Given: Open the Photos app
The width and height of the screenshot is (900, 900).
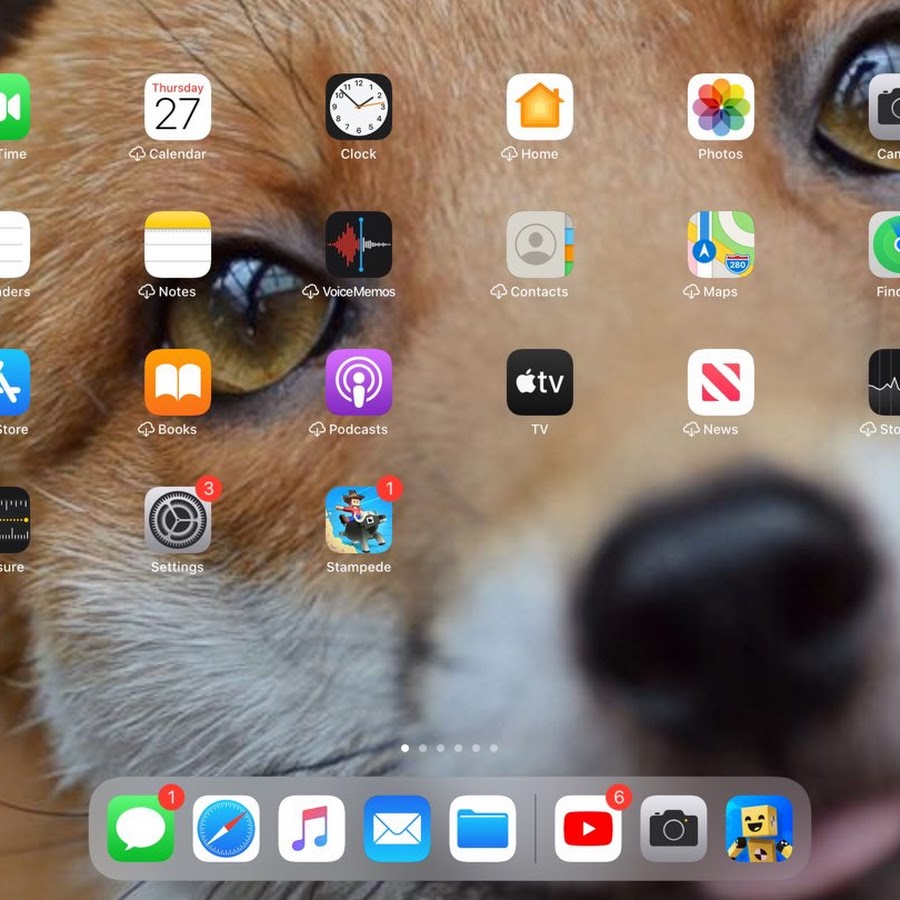Looking at the screenshot, I should [x=721, y=107].
